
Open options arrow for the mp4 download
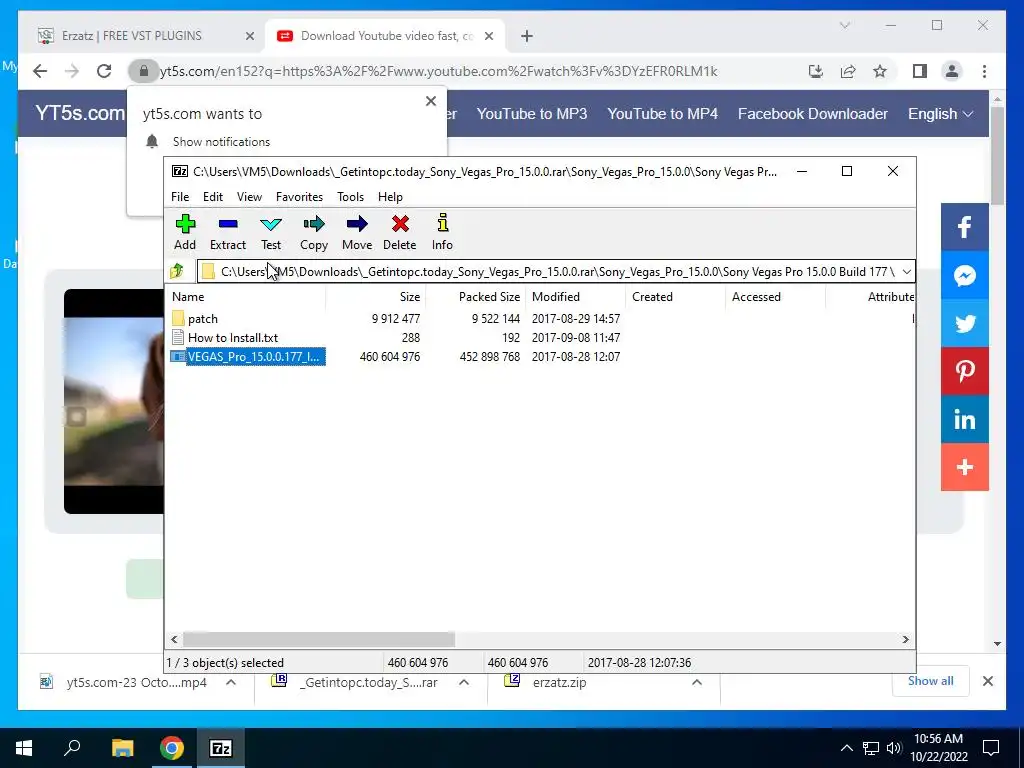click(x=231, y=682)
